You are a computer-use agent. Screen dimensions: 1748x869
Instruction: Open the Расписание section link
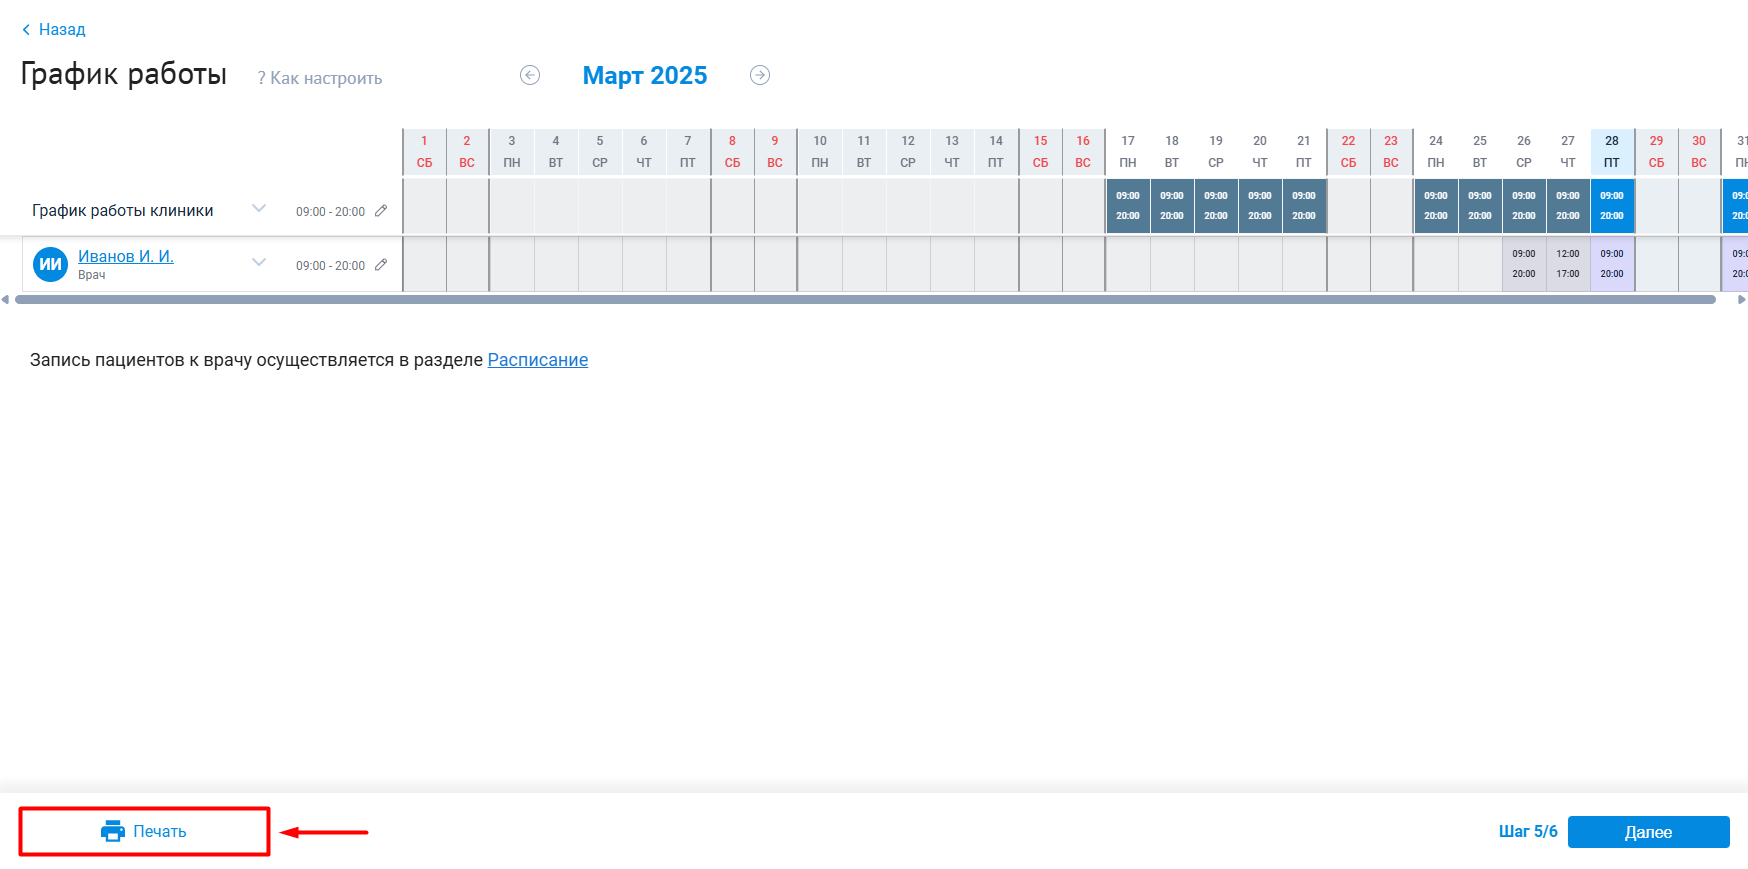[x=537, y=360]
